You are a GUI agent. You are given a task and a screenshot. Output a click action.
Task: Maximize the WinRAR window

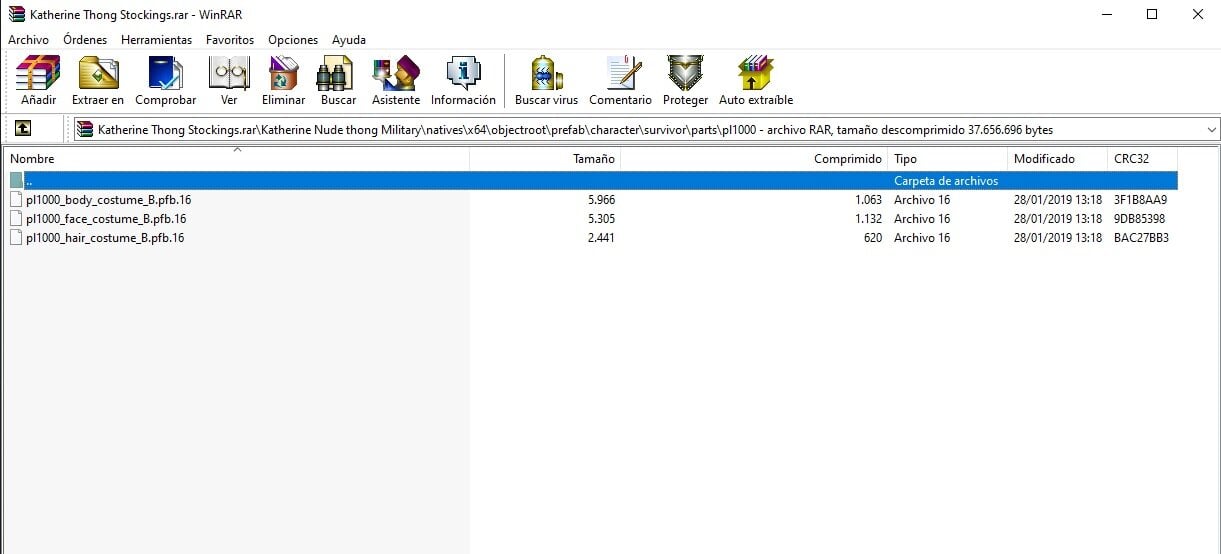[x=1151, y=14]
